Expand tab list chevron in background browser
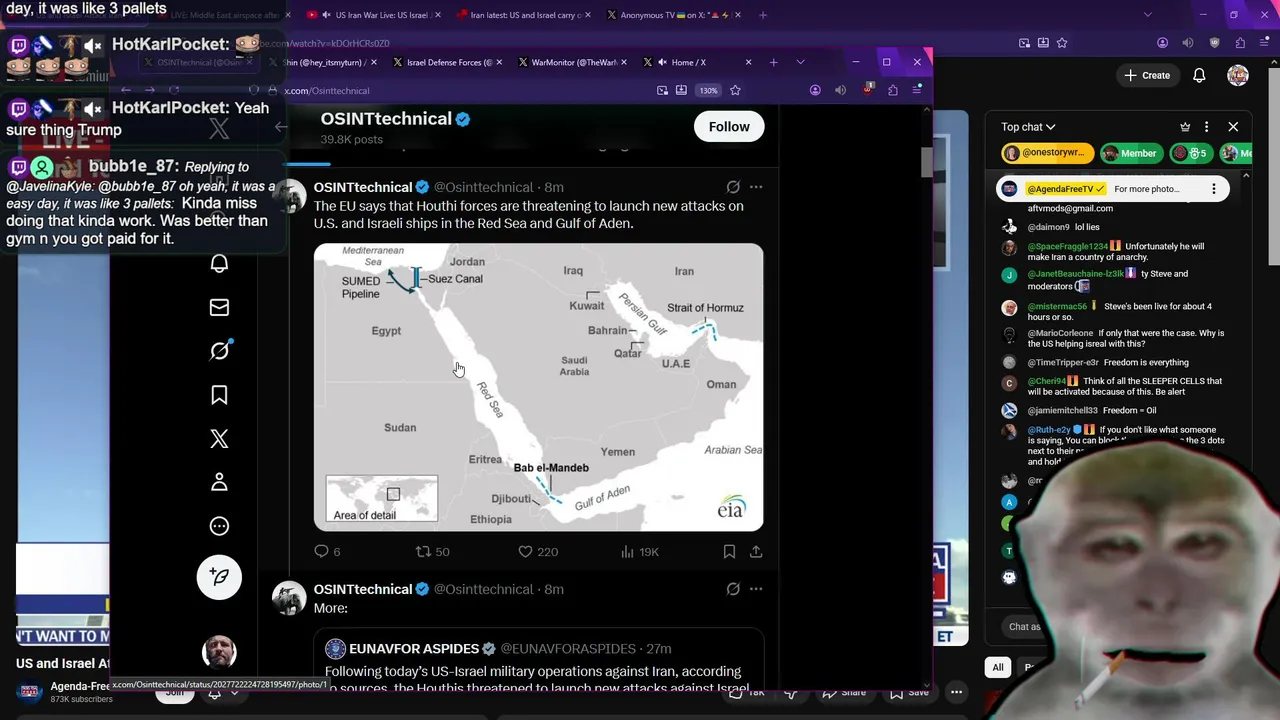1280x720 pixels. tap(1147, 15)
